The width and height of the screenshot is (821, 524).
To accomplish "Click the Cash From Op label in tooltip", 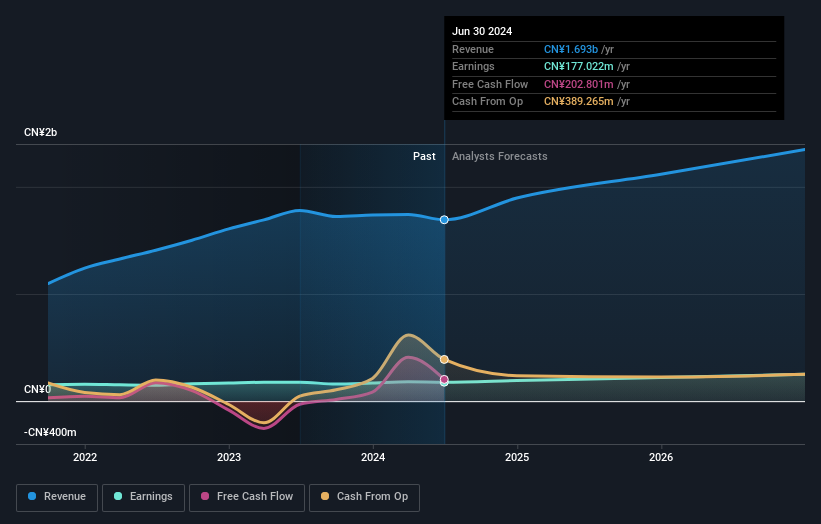I will pyautogui.click(x=487, y=102).
